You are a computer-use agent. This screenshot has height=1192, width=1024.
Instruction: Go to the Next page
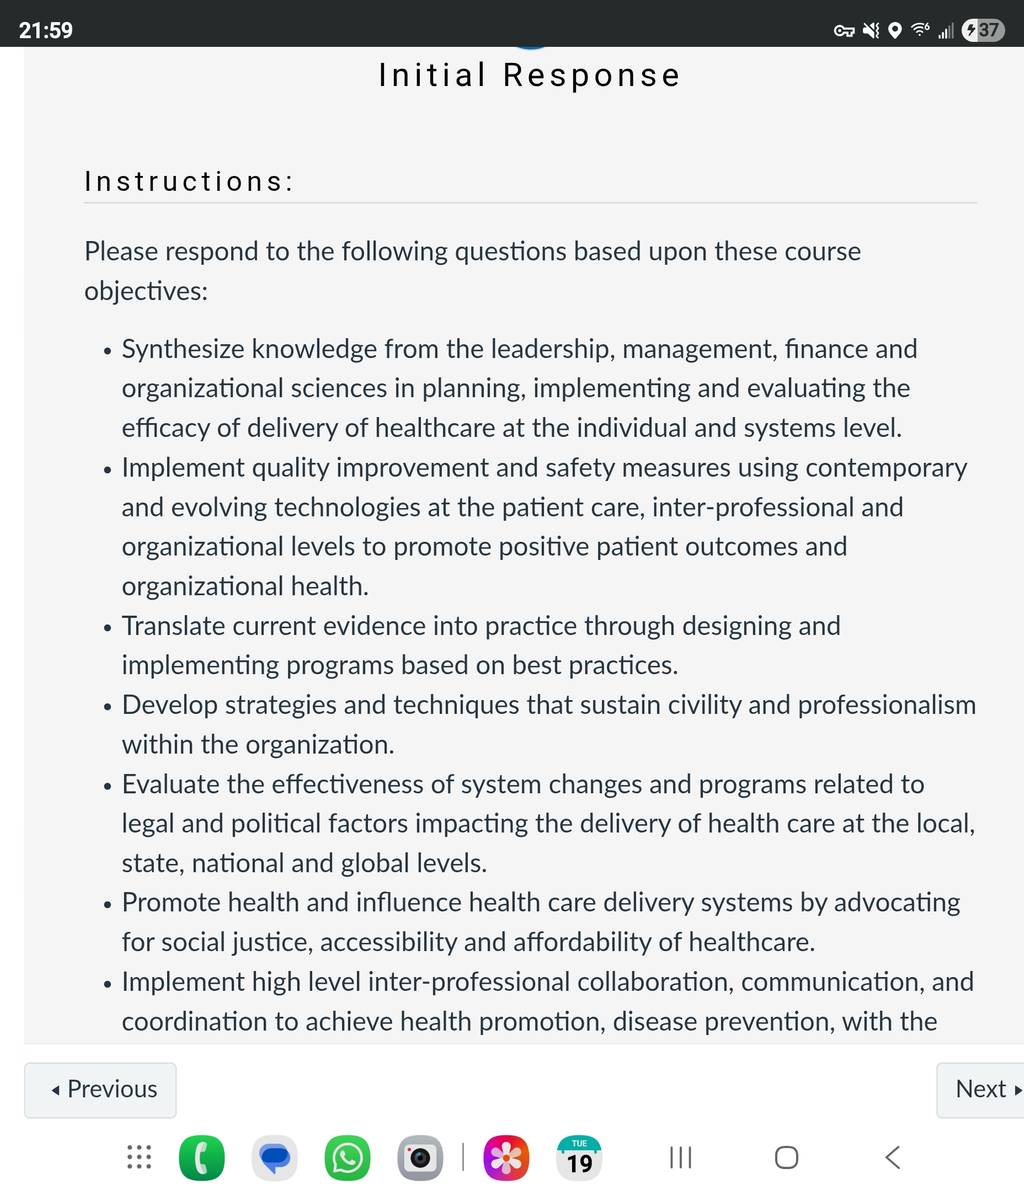[981, 1089]
